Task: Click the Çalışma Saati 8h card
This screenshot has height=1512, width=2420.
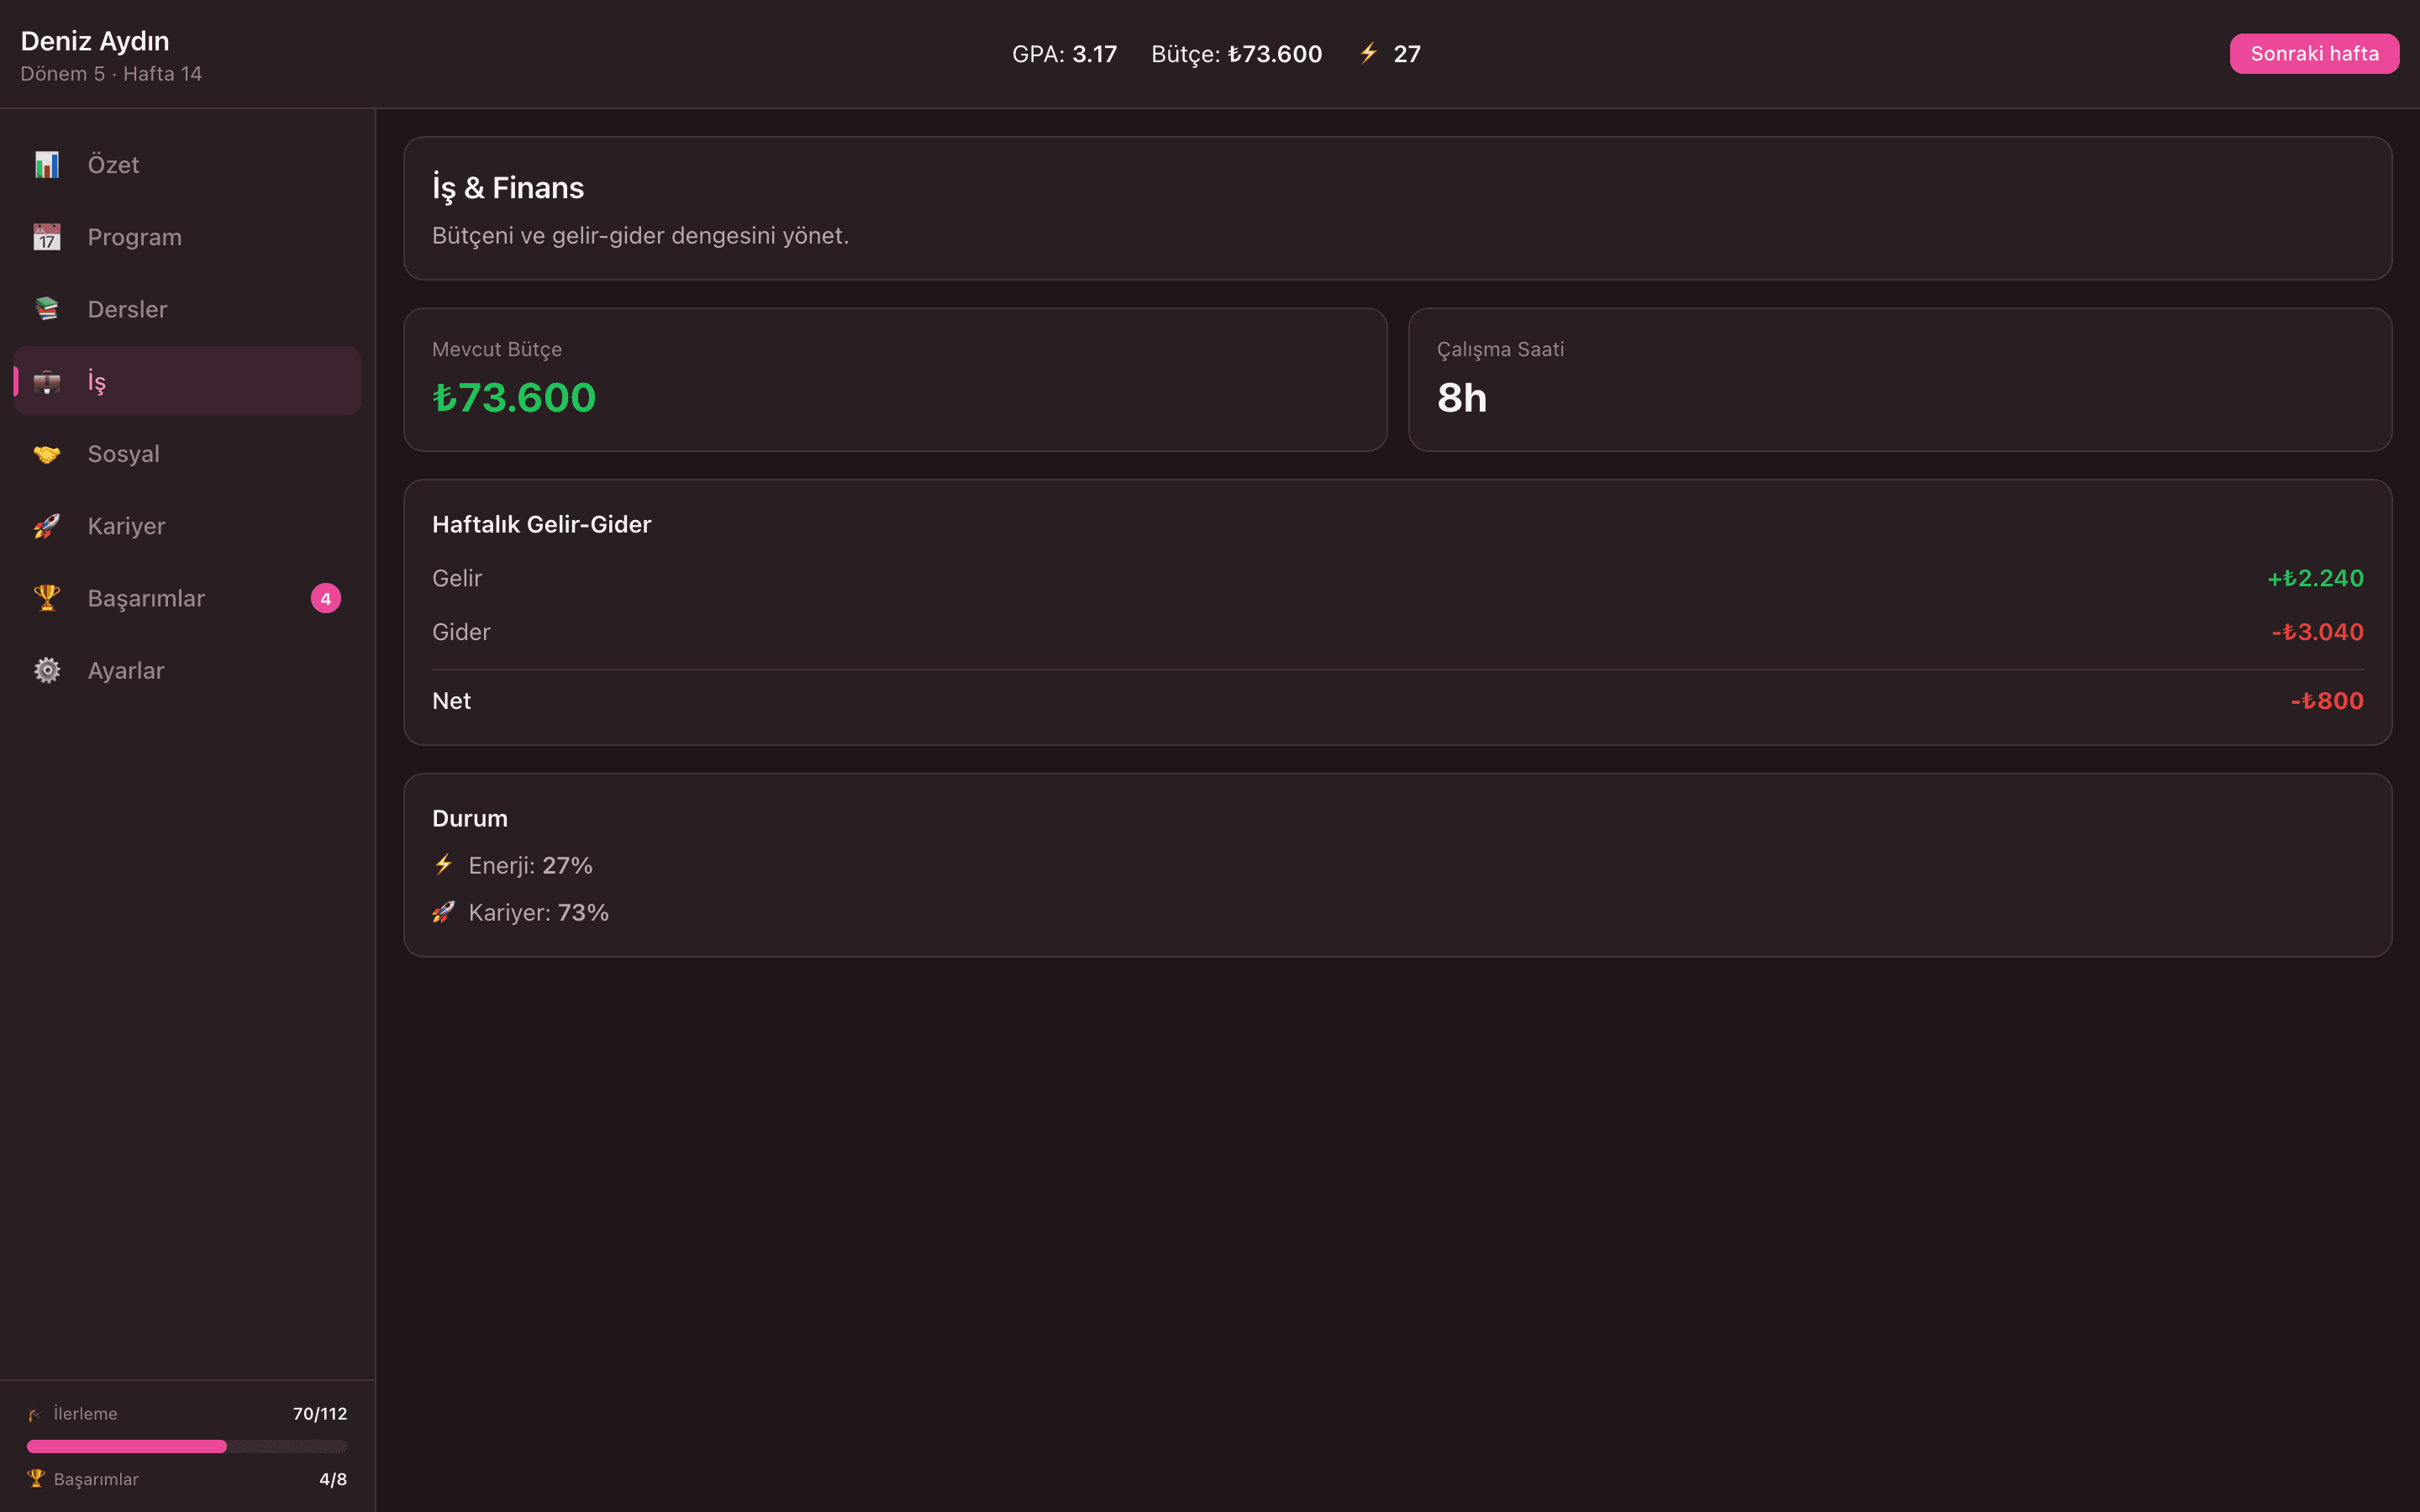Action: click(x=1900, y=379)
